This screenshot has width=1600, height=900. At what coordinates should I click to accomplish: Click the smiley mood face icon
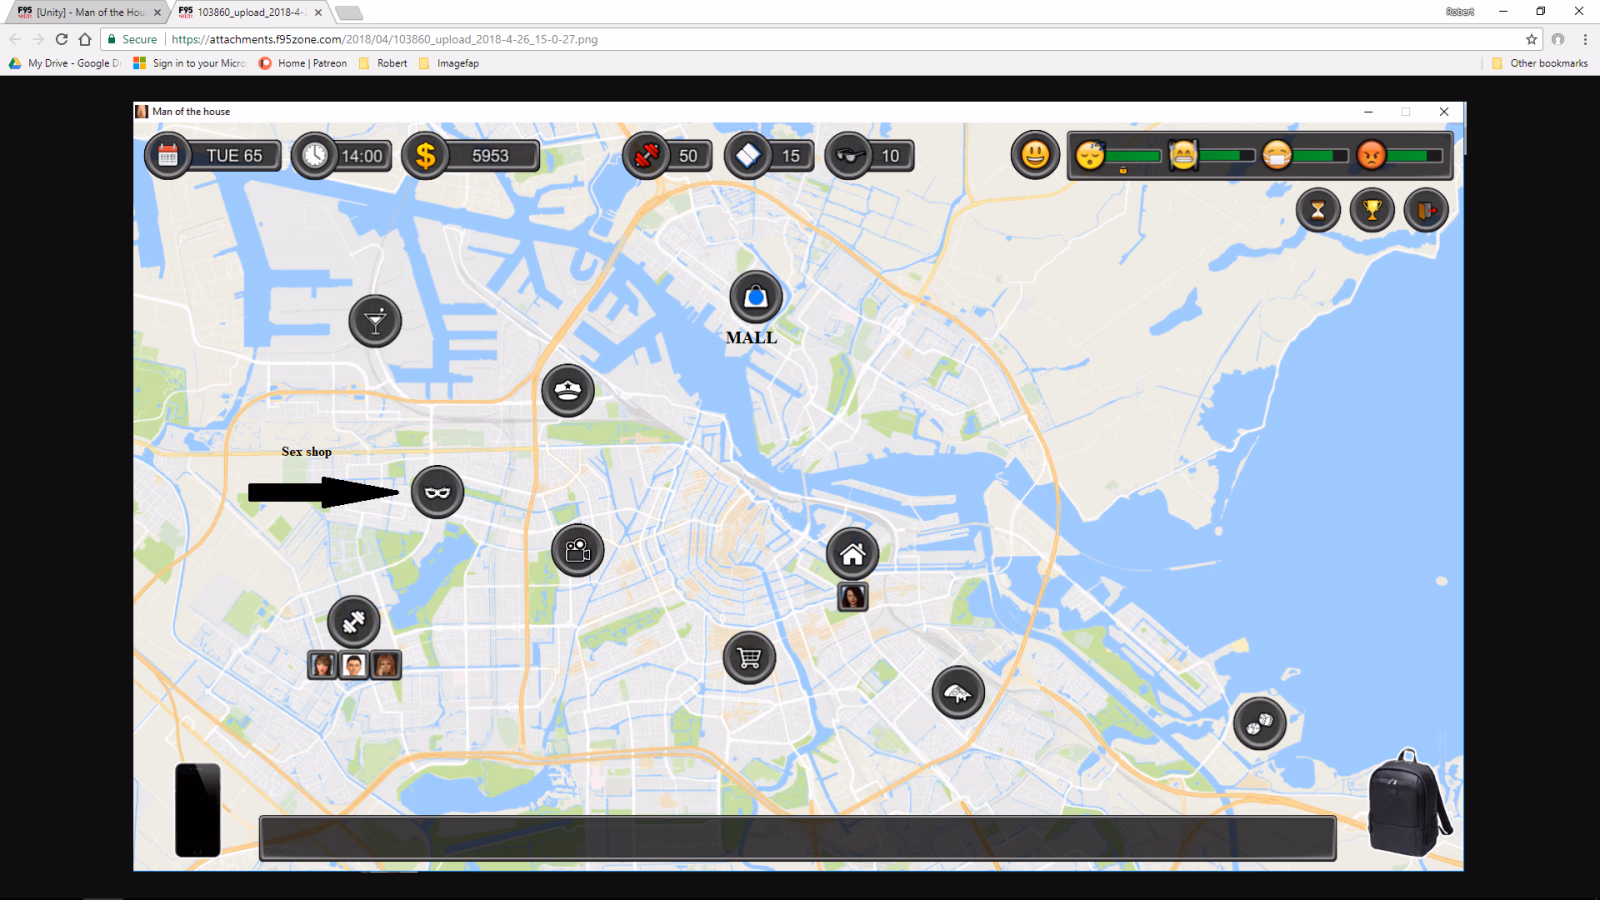[1035, 155]
